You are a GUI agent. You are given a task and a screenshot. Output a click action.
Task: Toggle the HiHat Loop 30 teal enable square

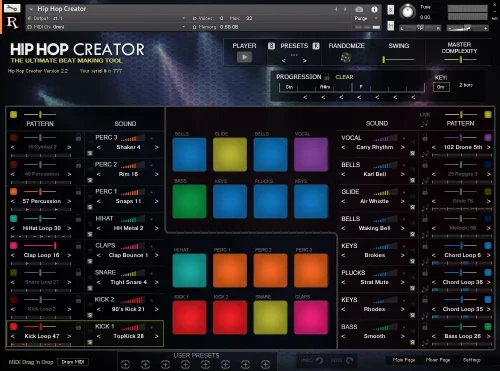13,218
